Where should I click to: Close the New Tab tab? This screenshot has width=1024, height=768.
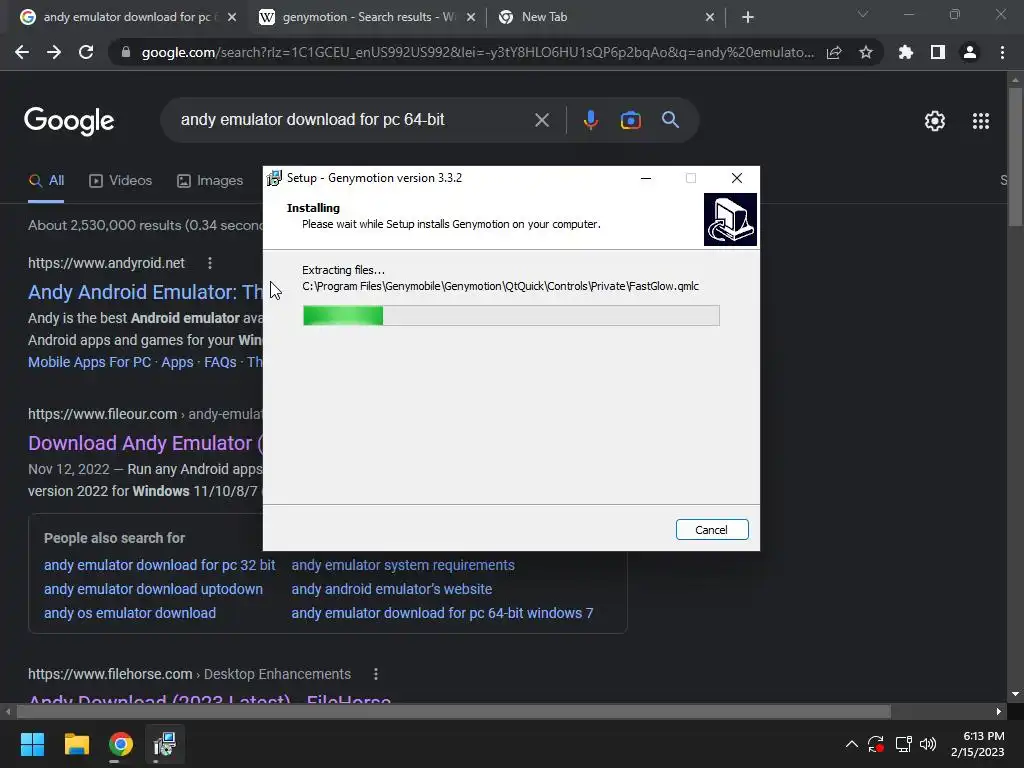pos(710,18)
